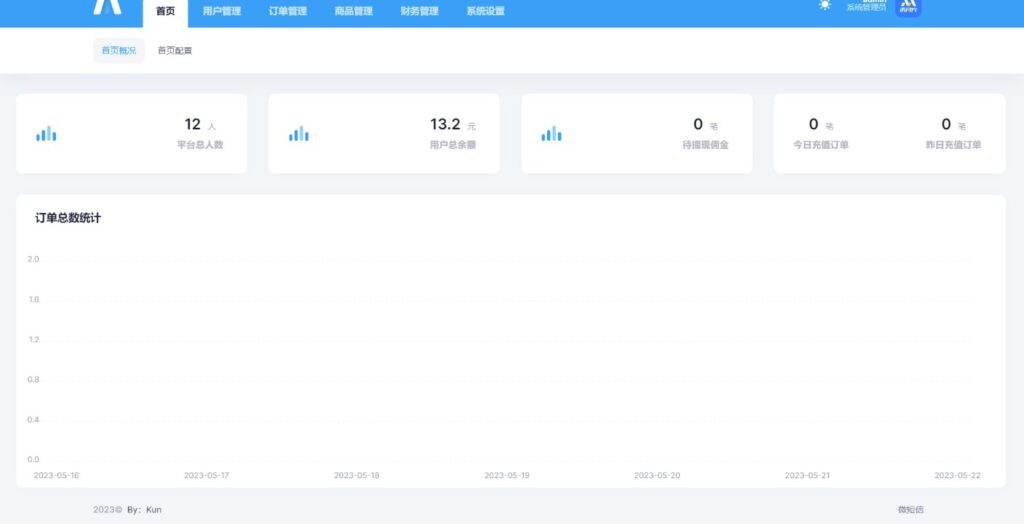Click the 2.0 y-axis label

(x=33, y=259)
